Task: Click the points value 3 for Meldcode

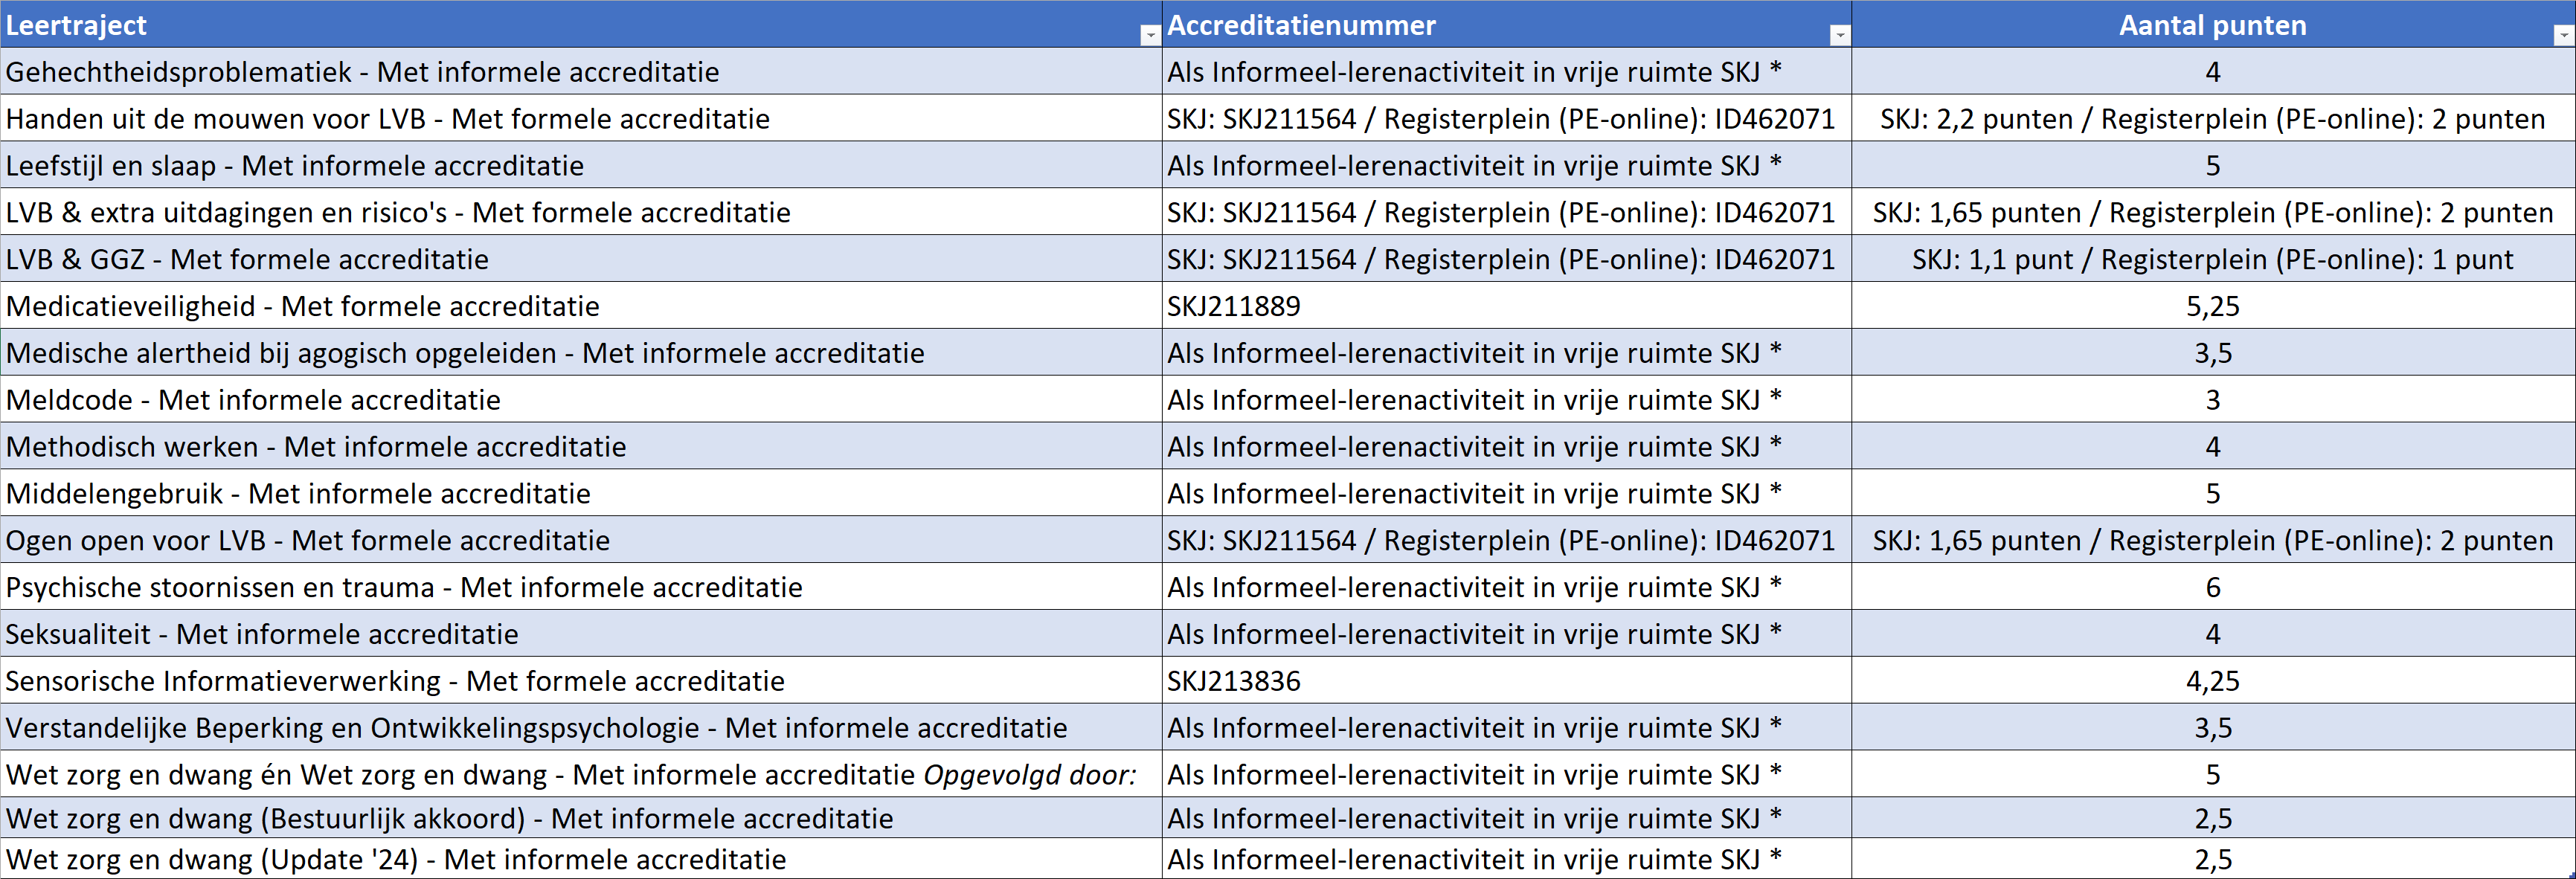Action: [x=2213, y=400]
